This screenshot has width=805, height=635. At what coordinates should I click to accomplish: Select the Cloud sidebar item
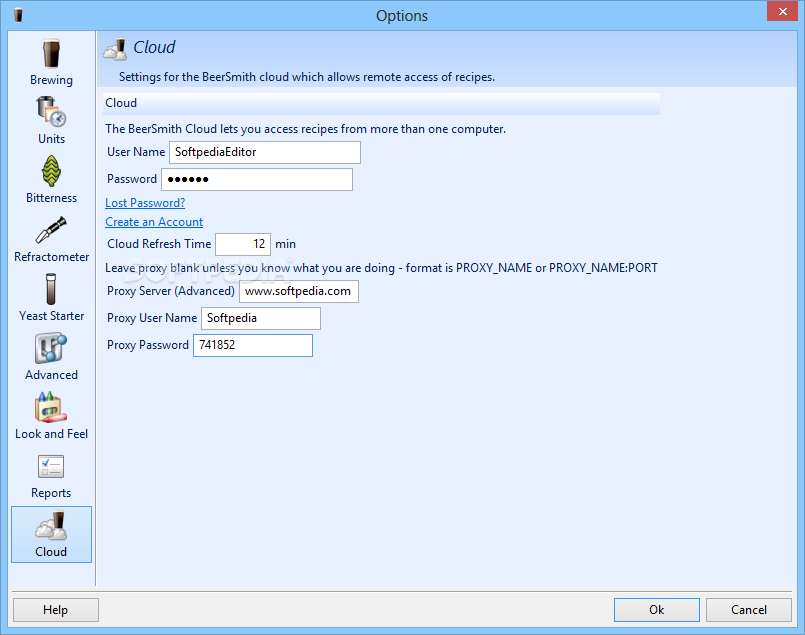pos(51,534)
